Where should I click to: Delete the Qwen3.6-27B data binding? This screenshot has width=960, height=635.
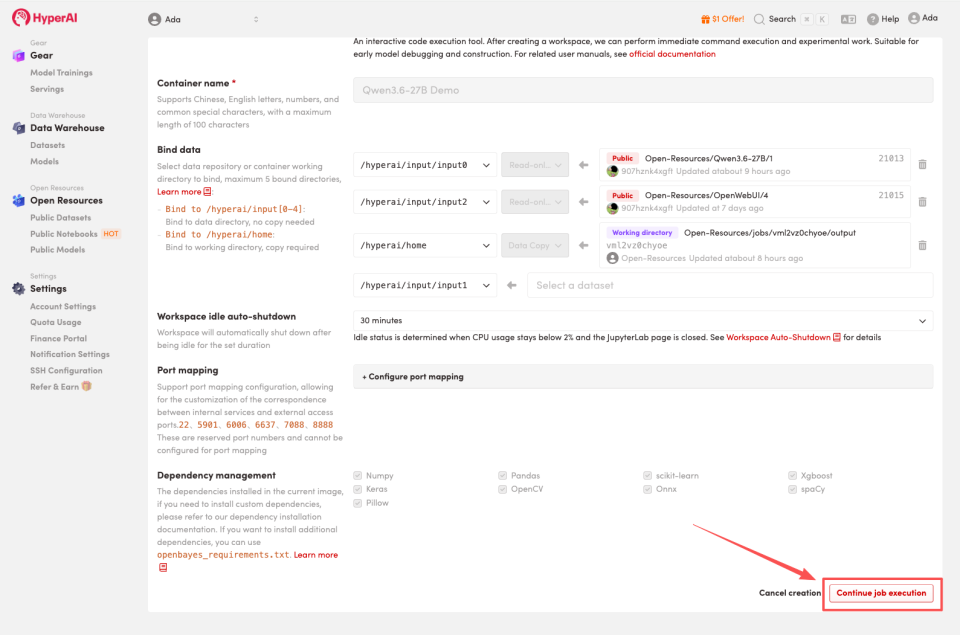pos(922,164)
